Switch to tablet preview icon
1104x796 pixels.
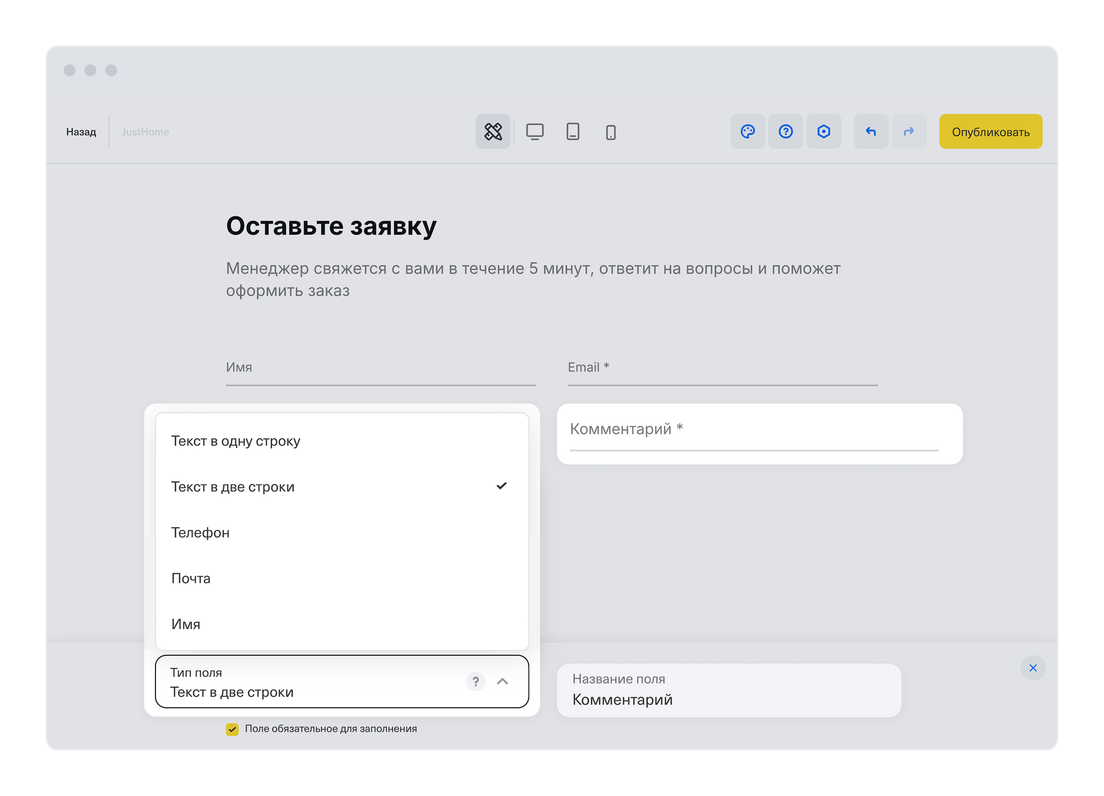click(573, 132)
